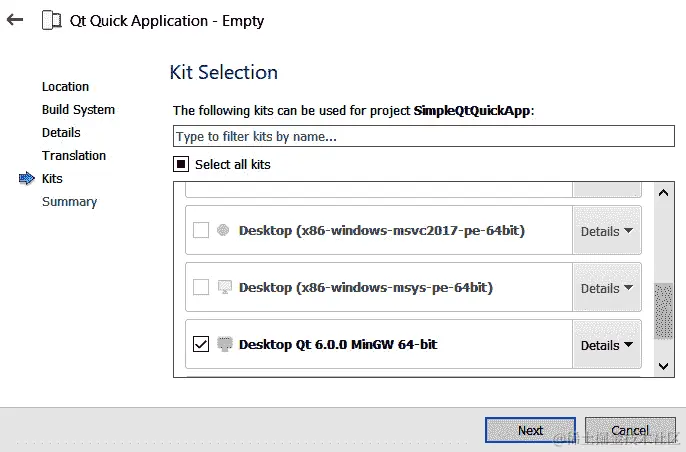This screenshot has height=452, width=686.
Task: Enable the x86-windows-msvc2017-pe-64bit kit checkbox
Action: click(x=201, y=230)
